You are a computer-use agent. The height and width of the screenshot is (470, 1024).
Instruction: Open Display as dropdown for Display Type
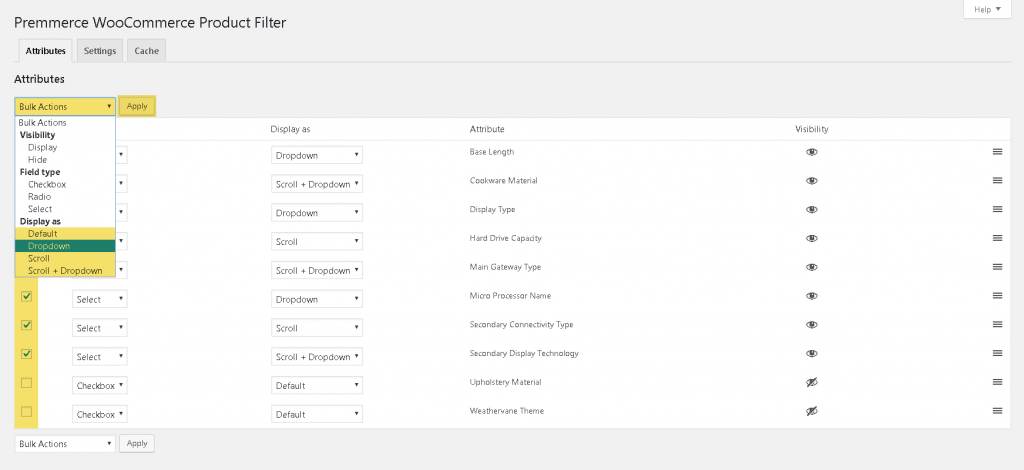click(317, 213)
